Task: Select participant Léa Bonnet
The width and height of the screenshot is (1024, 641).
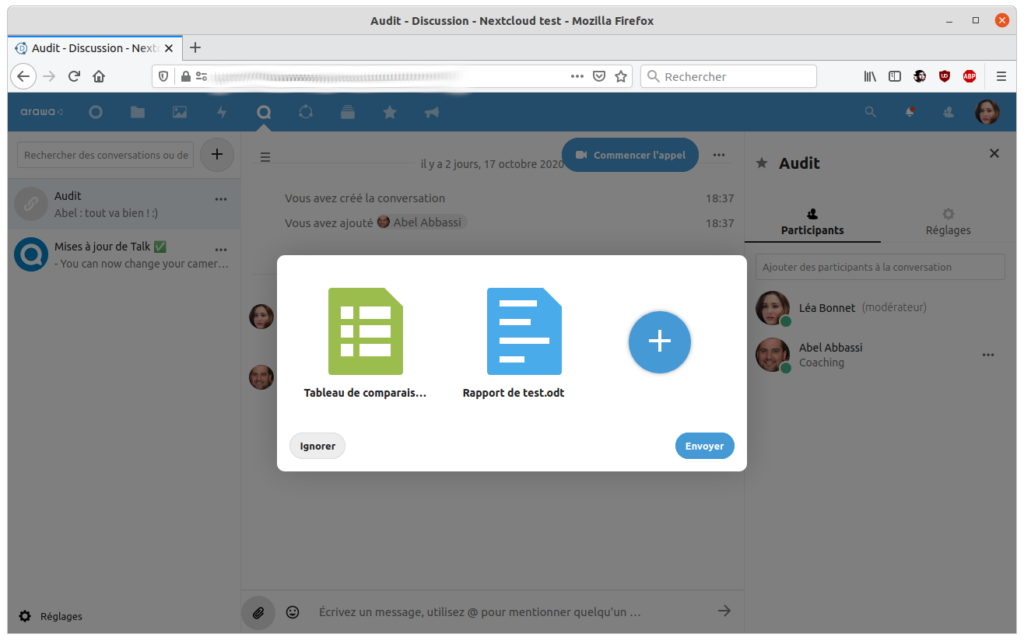Action: pyautogui.click(x=880, y=307)
